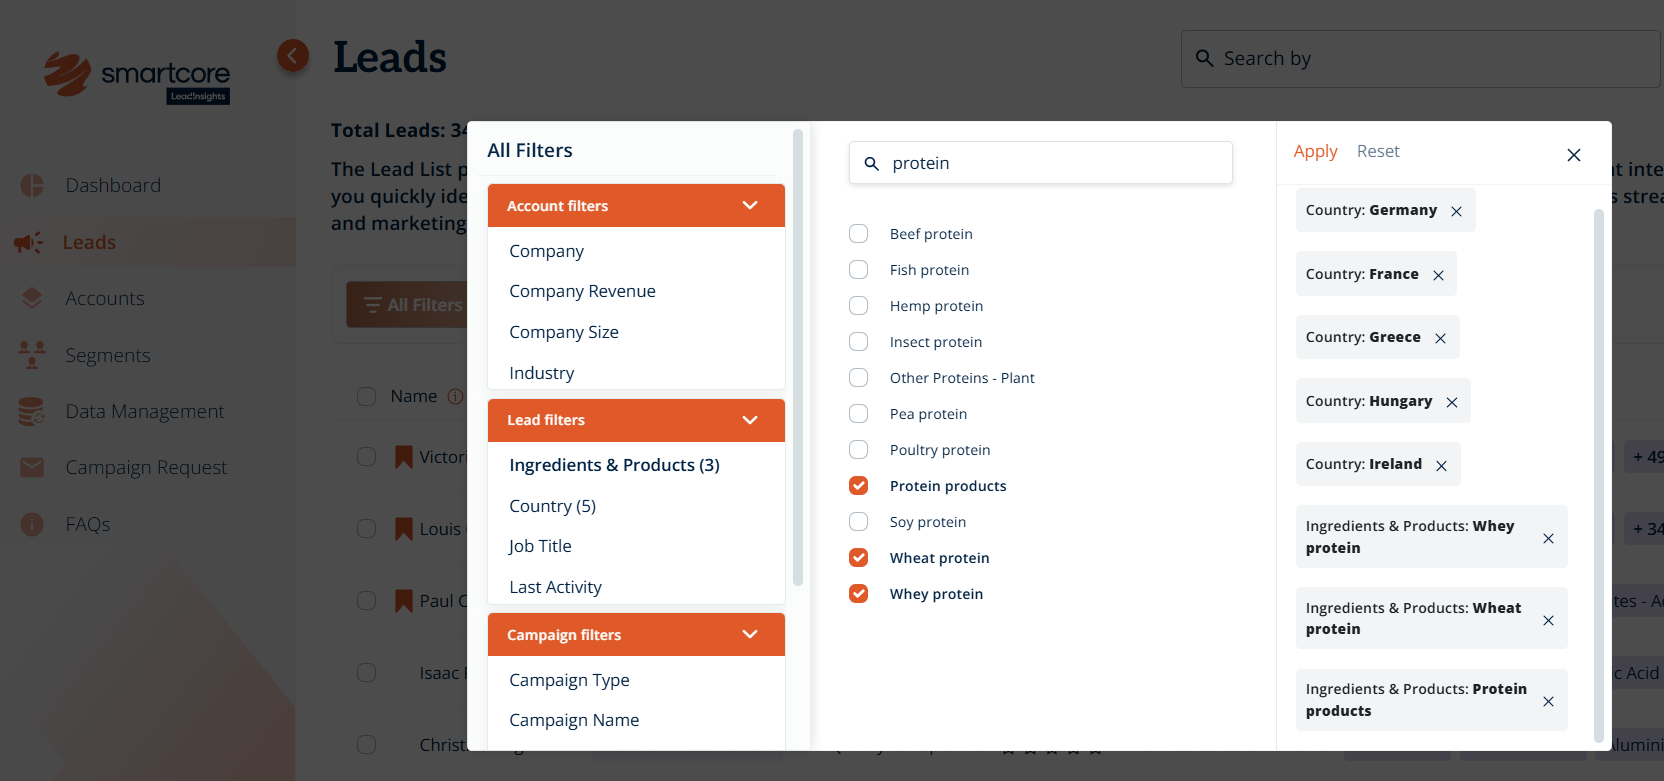Enable the Soy protein checkbox
1664x781 pixels.
pyautogui.click(x=858, y=522)
